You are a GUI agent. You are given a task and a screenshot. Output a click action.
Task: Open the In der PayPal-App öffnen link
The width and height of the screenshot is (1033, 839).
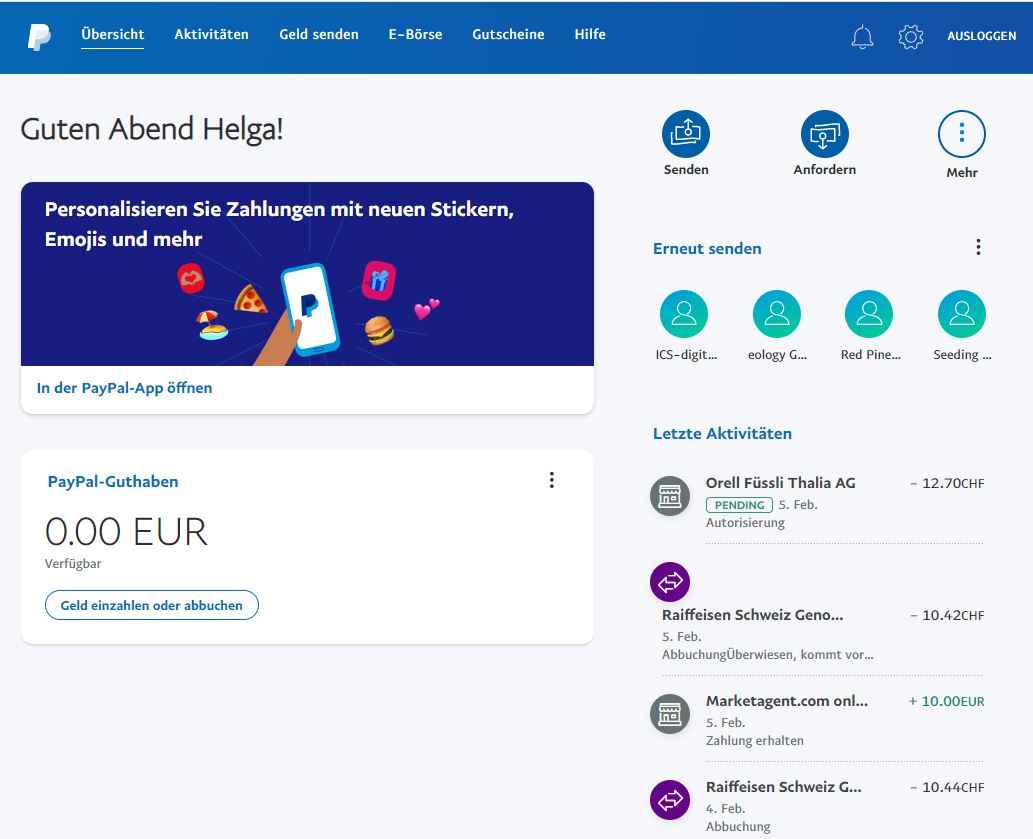pyautogui.click(x=125, y=388)
